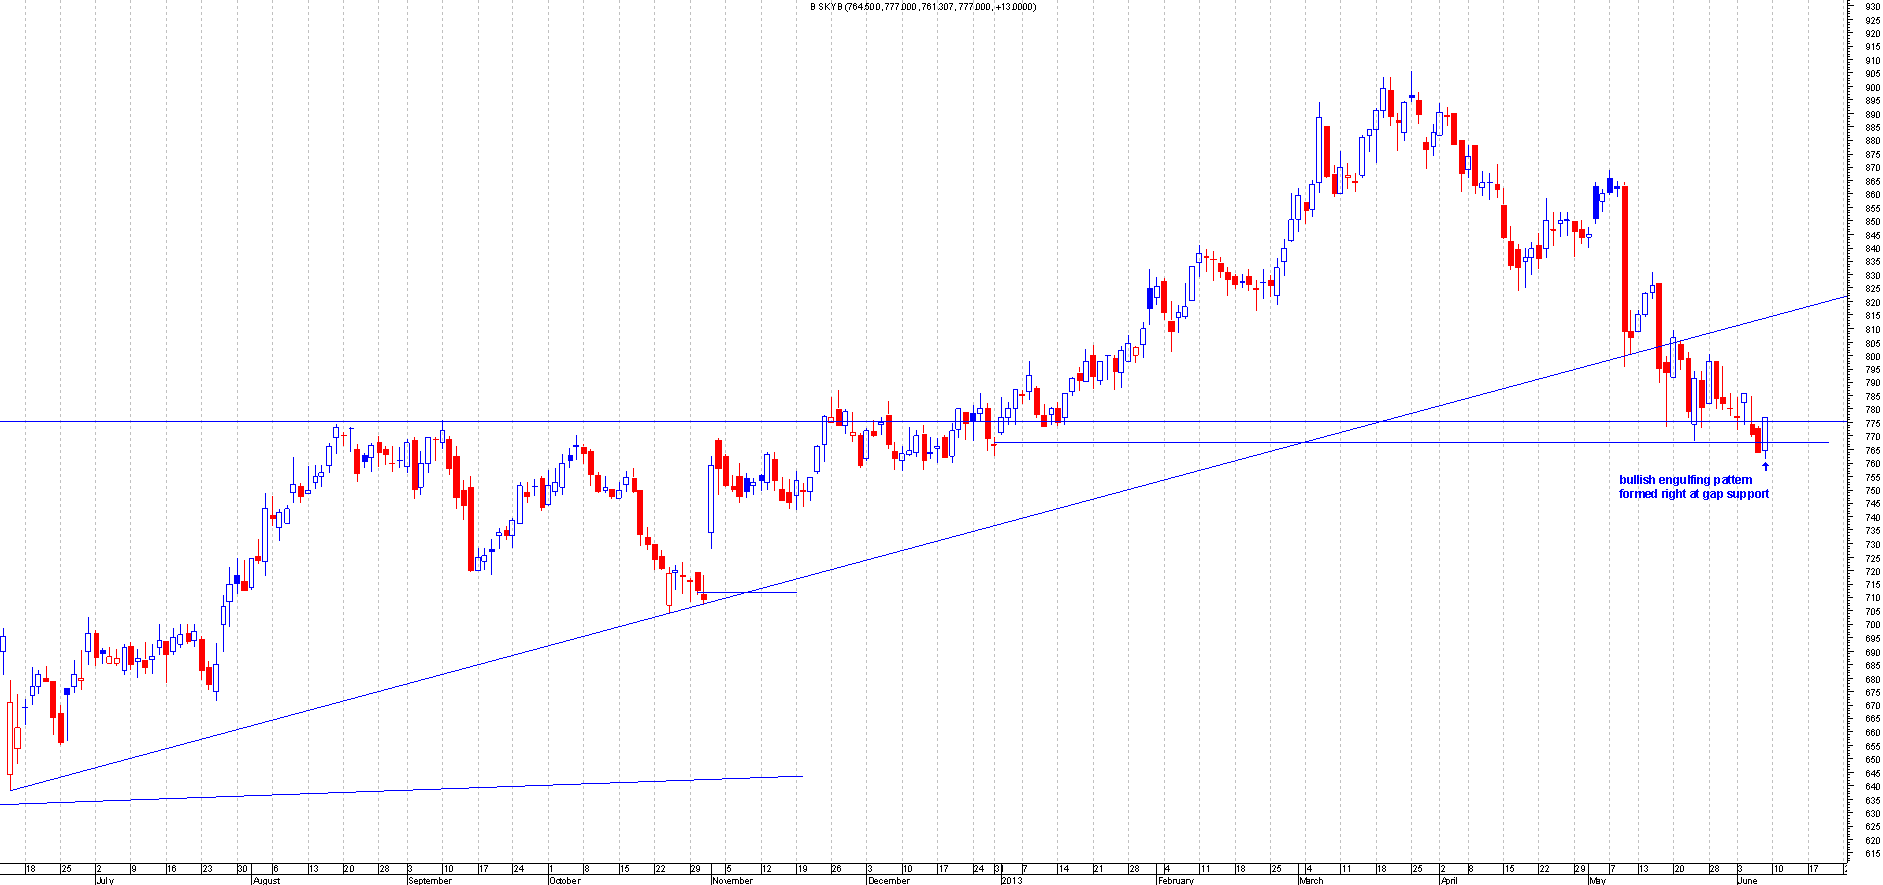Click the September label on the date axis

pos(430,880)
